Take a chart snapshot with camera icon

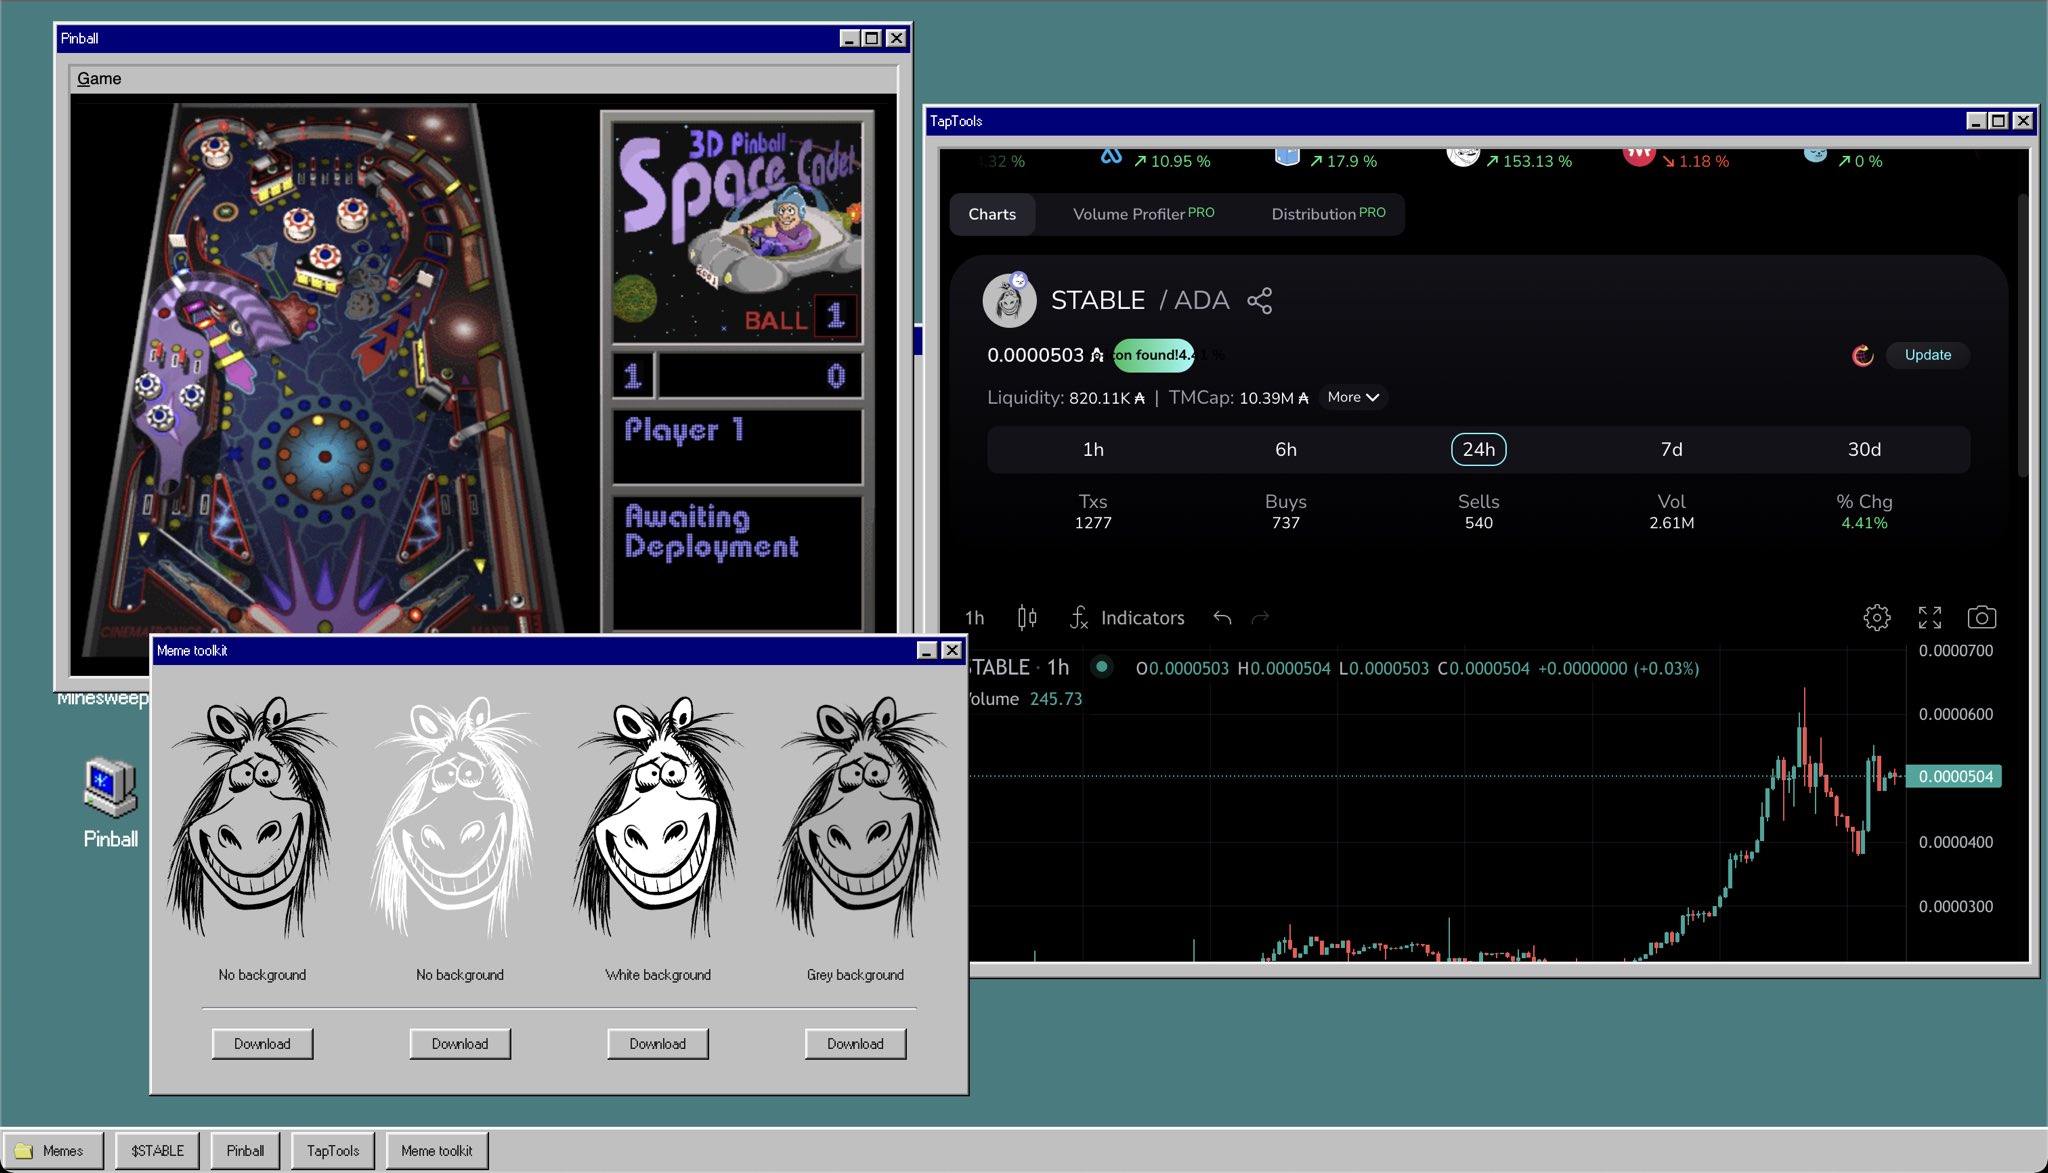1981,618
